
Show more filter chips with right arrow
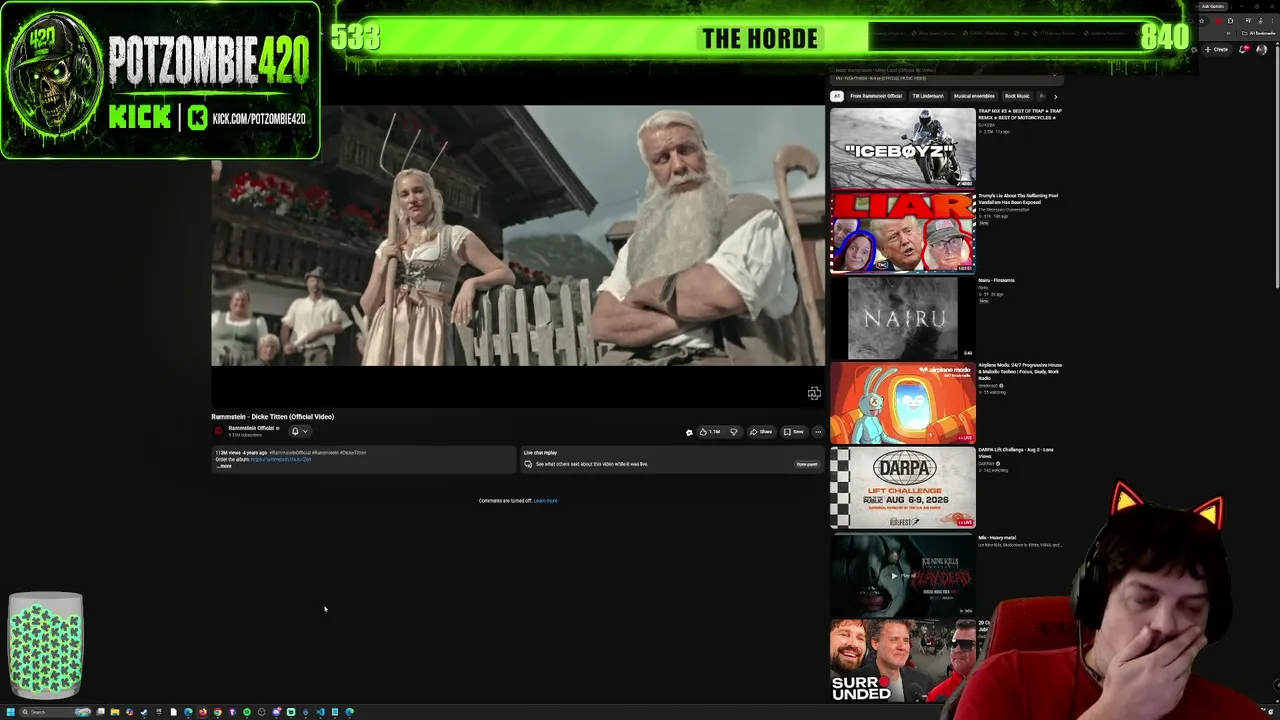coord(1055,97)
